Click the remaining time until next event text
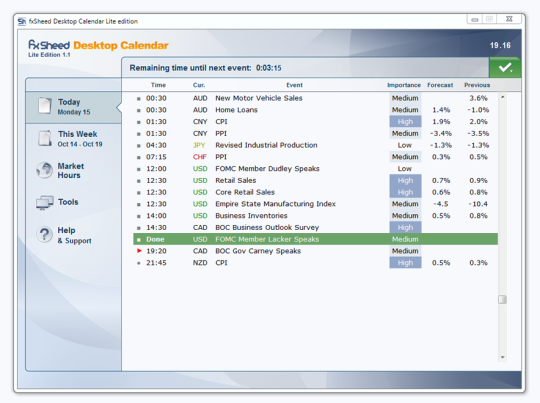 tap(205, 68)
